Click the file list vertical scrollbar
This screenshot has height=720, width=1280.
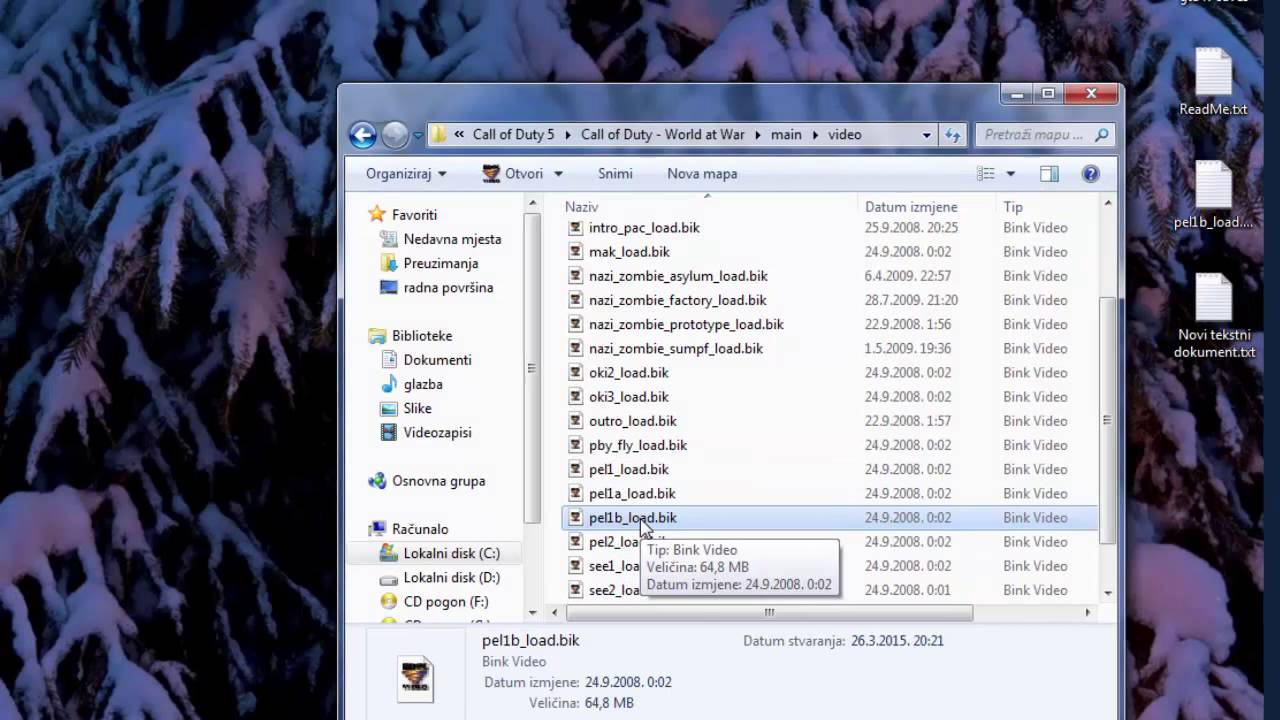(1107, 420)
